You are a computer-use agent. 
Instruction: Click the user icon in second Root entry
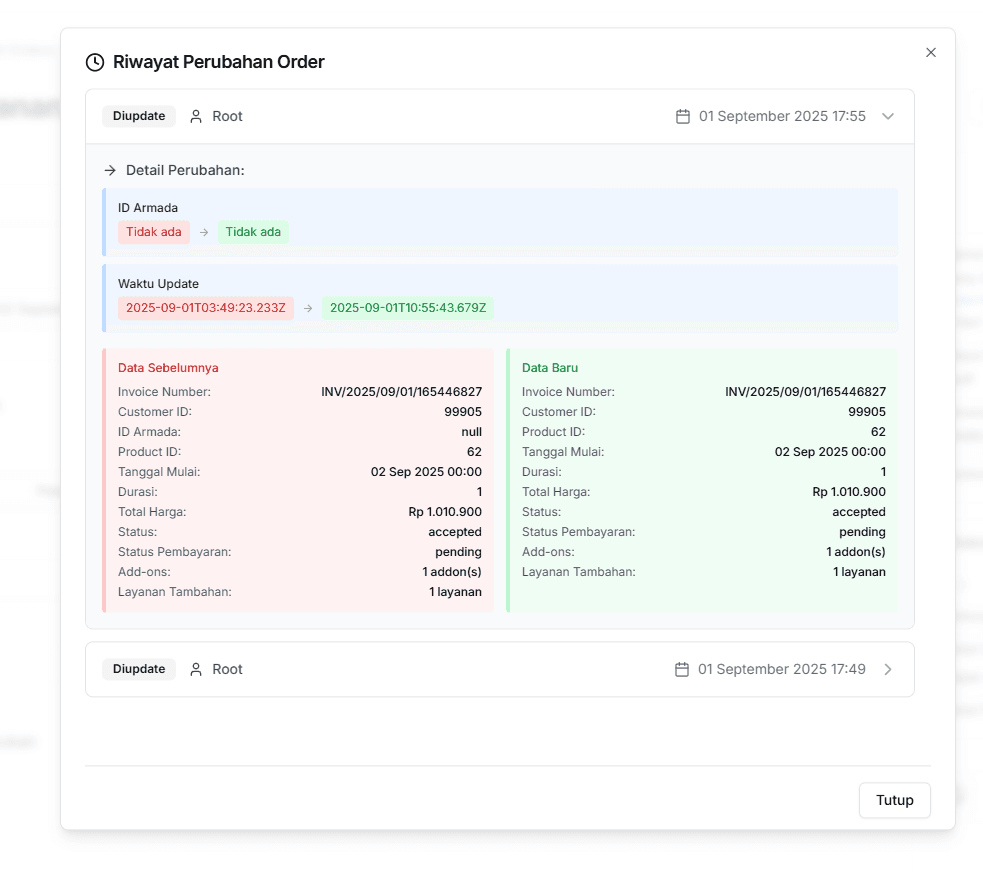point(196,669)
